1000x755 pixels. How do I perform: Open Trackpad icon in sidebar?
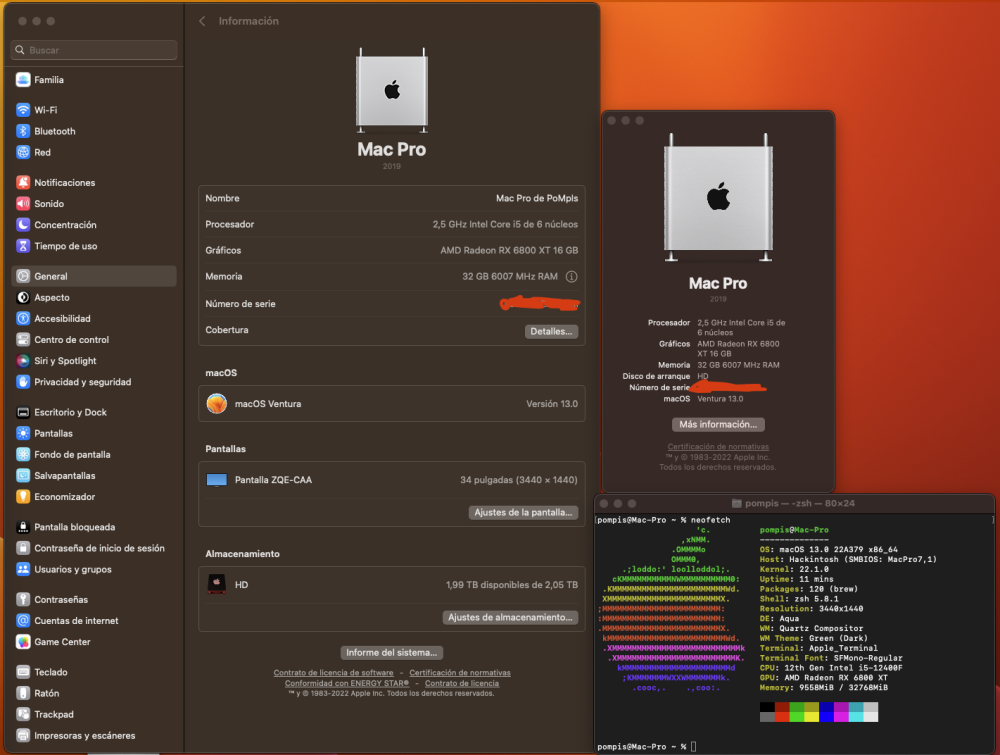point(23,714)
